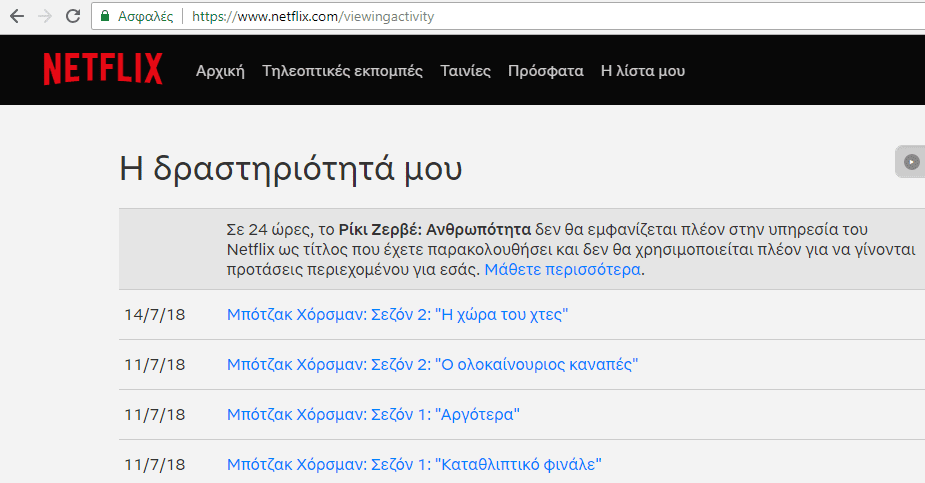Click the green secure padlock icon

click(x=105, y=16)
